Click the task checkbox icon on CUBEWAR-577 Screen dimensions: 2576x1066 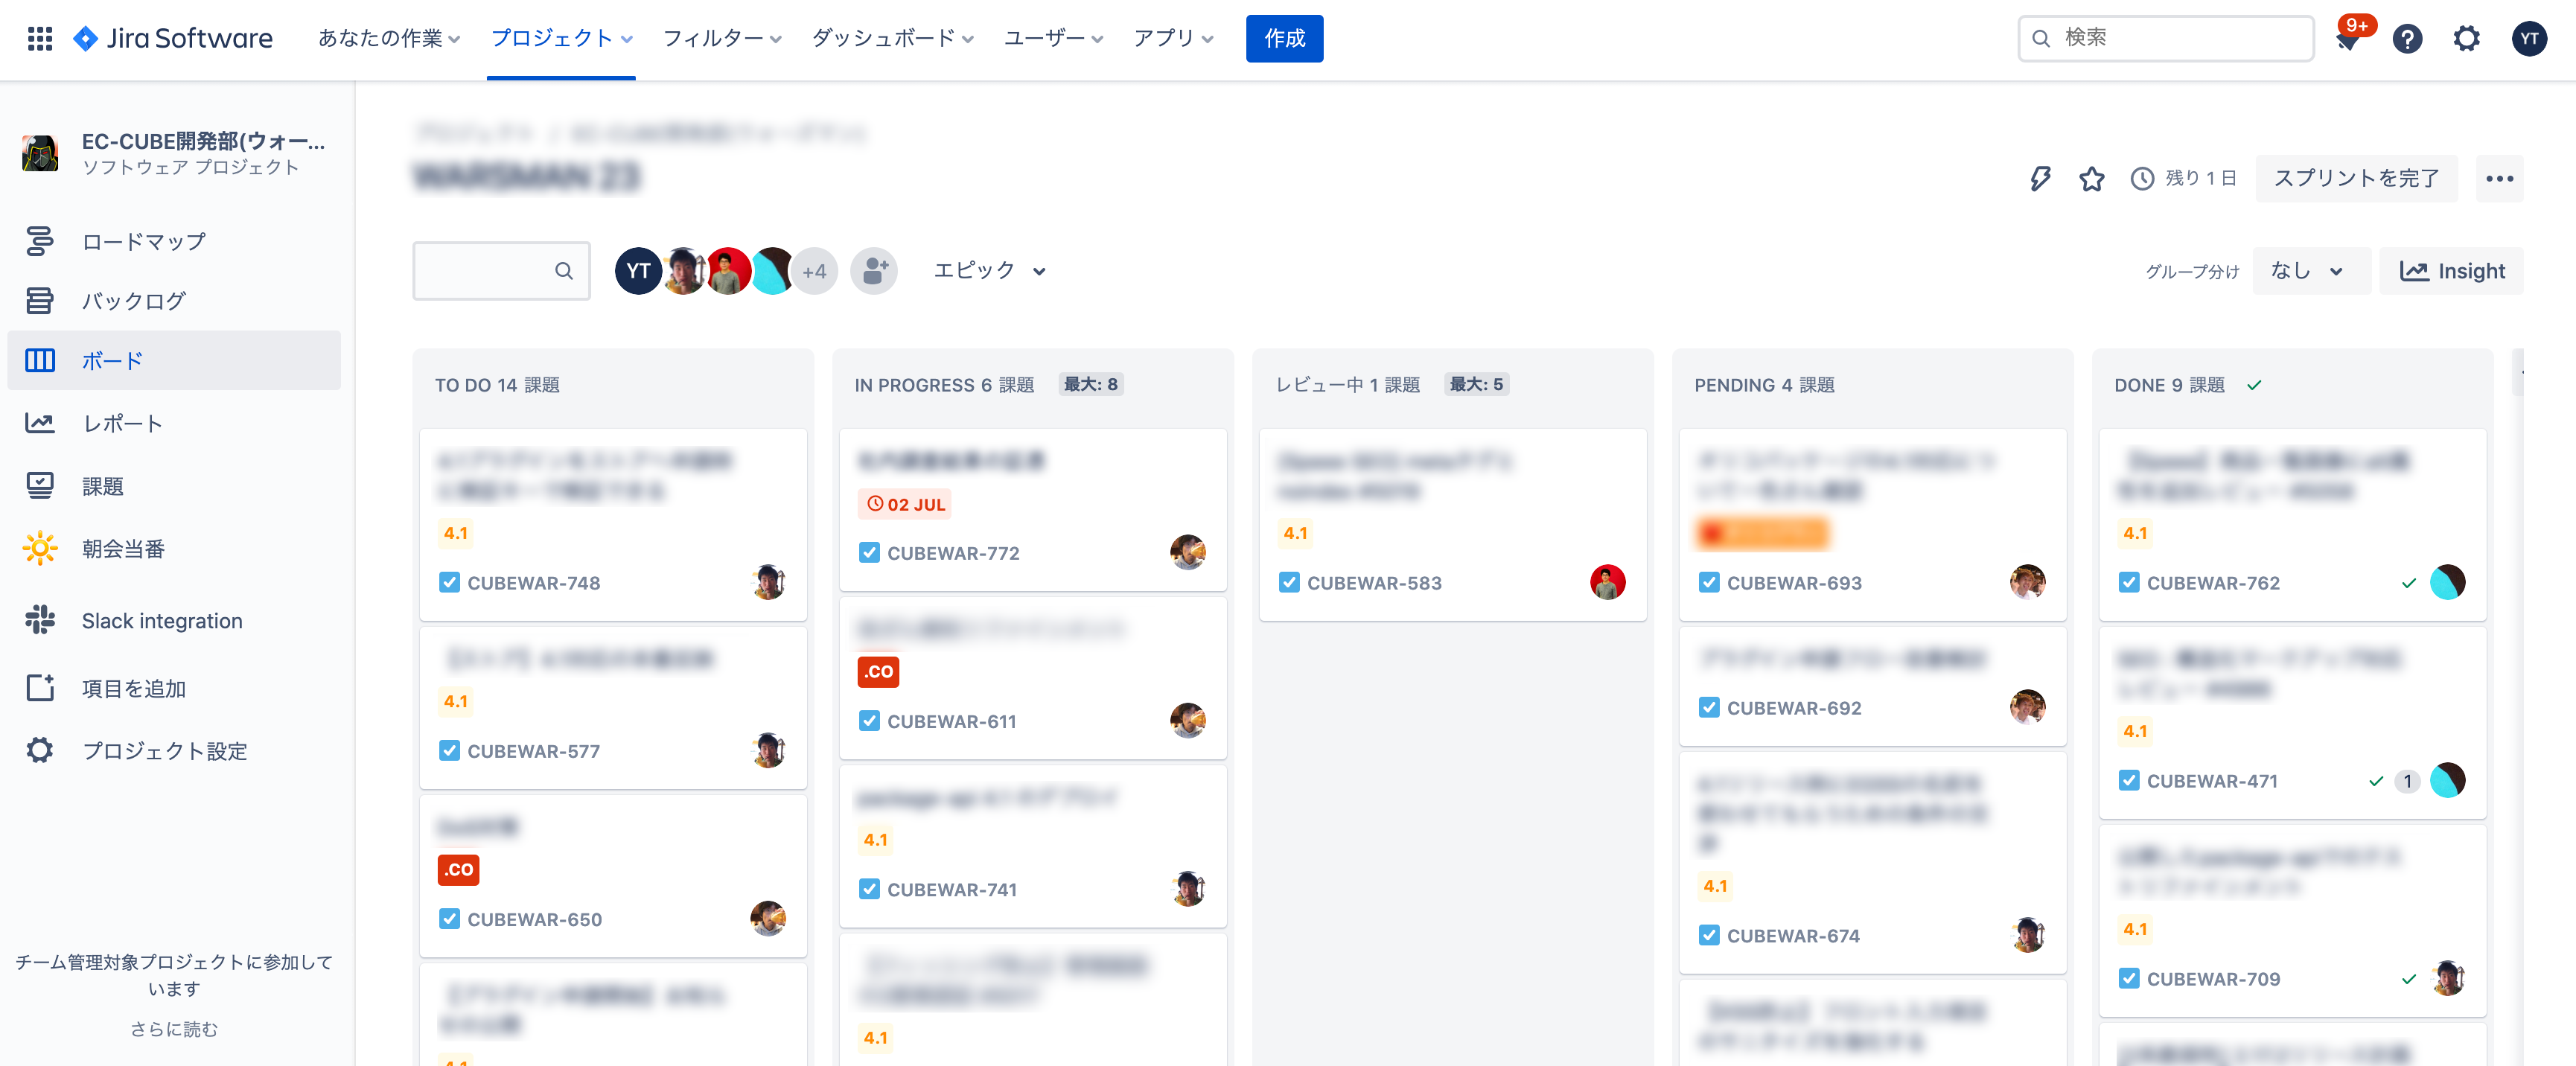pos(449,750)
